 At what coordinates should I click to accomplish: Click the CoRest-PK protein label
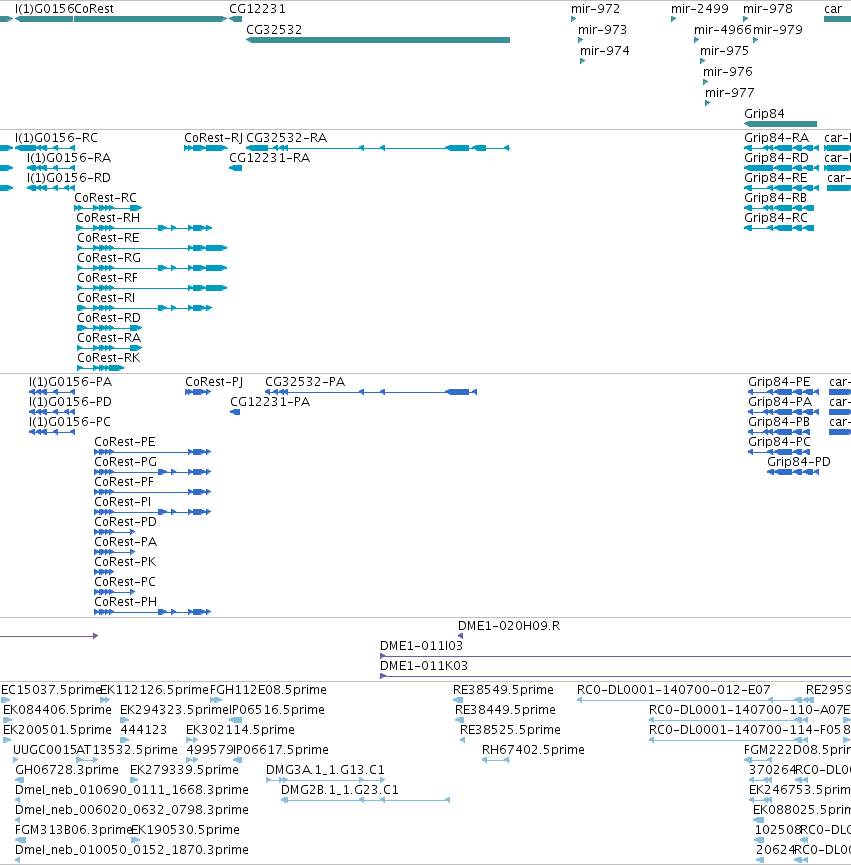tap(125, 562)
